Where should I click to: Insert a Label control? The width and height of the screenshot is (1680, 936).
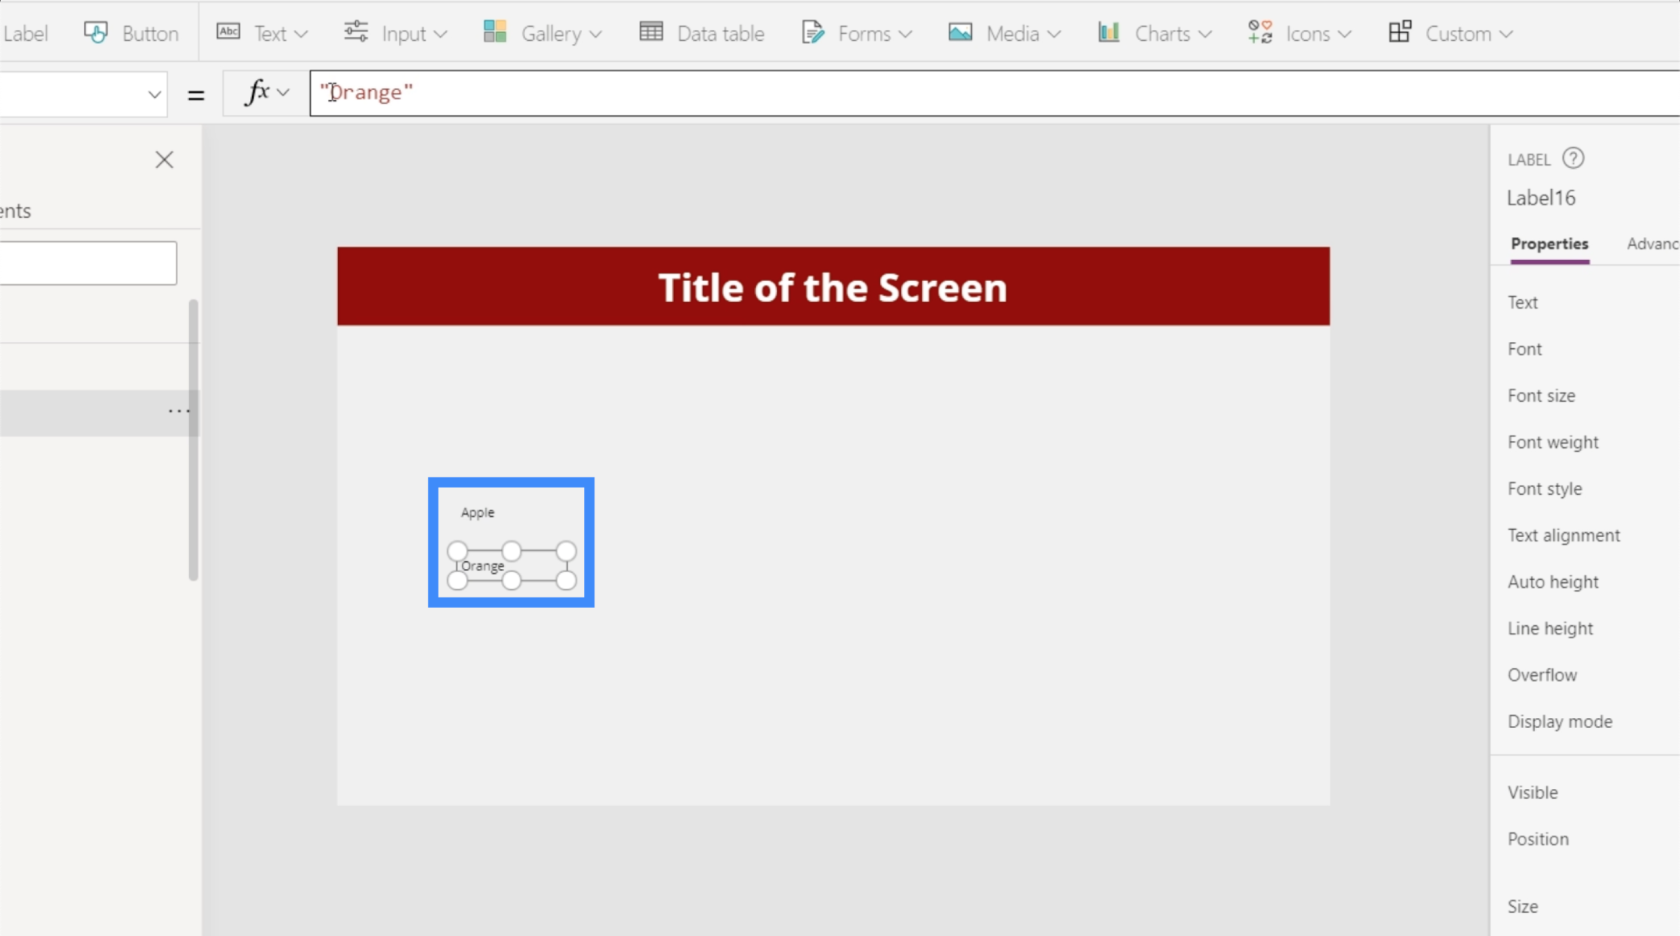(x=25, y=33)
